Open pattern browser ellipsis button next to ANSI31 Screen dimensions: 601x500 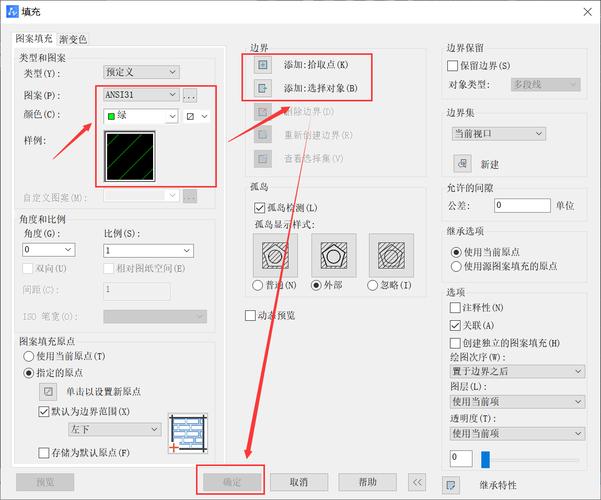click(x=190, y=95)
